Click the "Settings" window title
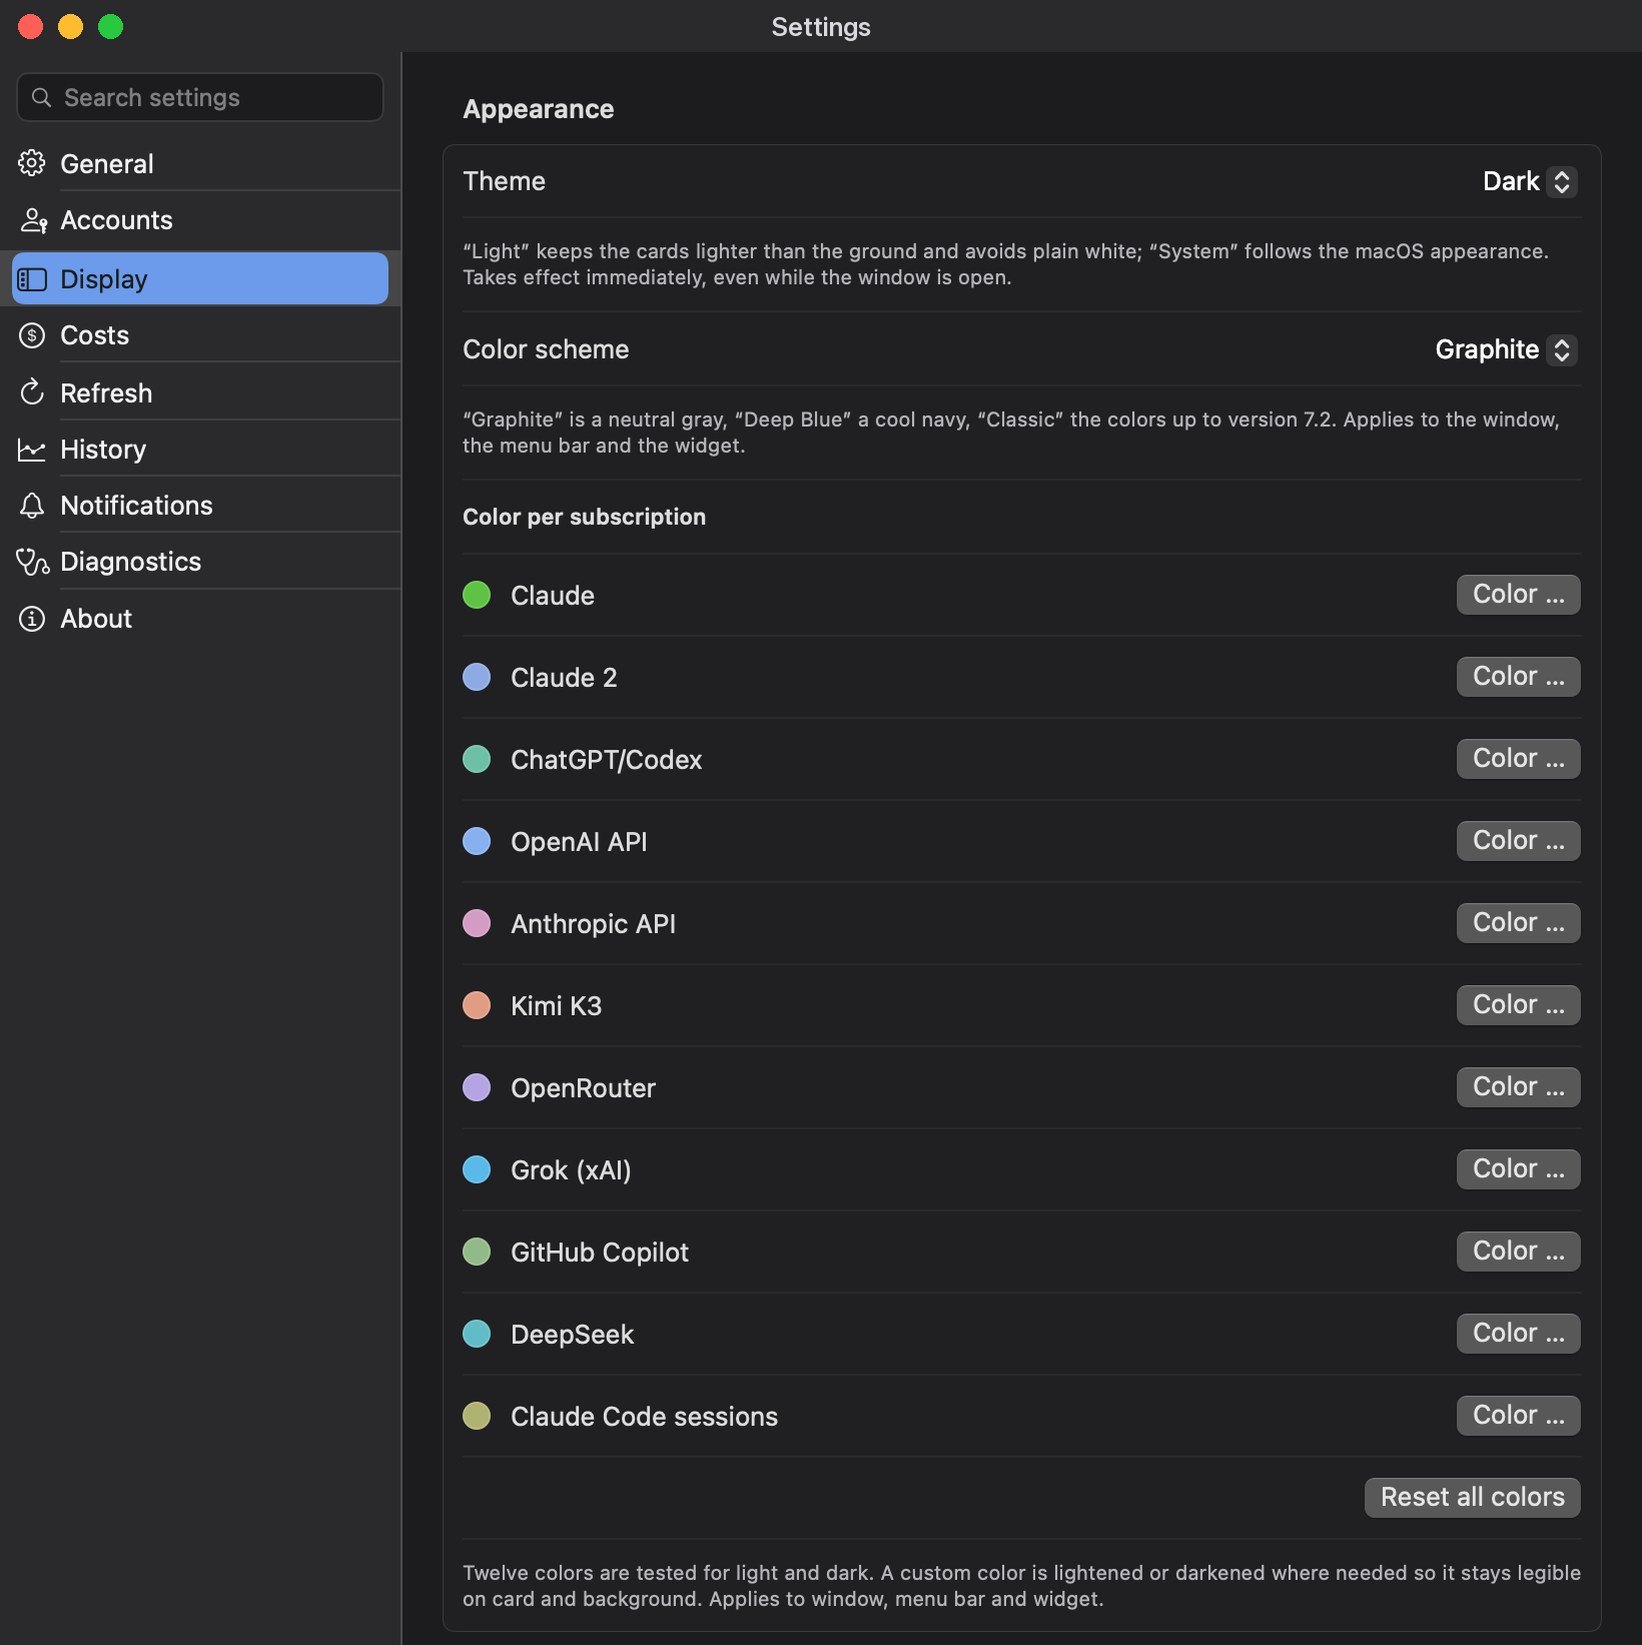 click(821, 27)
